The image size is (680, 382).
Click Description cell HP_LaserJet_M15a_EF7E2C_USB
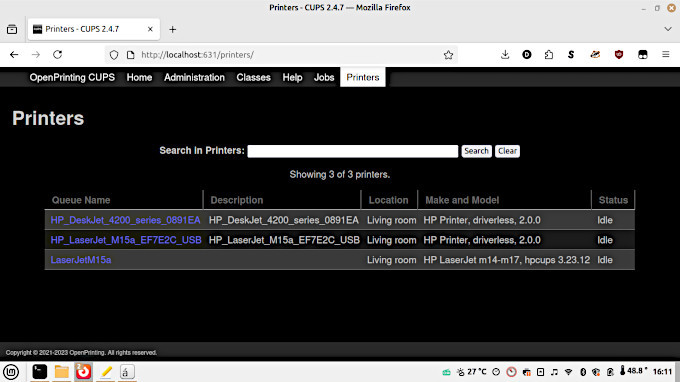[284, 240]
